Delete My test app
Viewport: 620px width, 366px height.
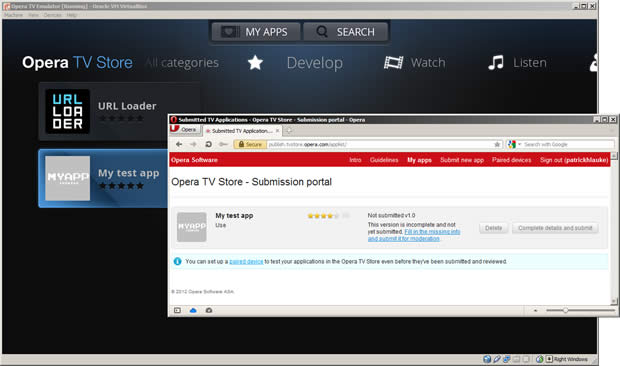(493, 228)
